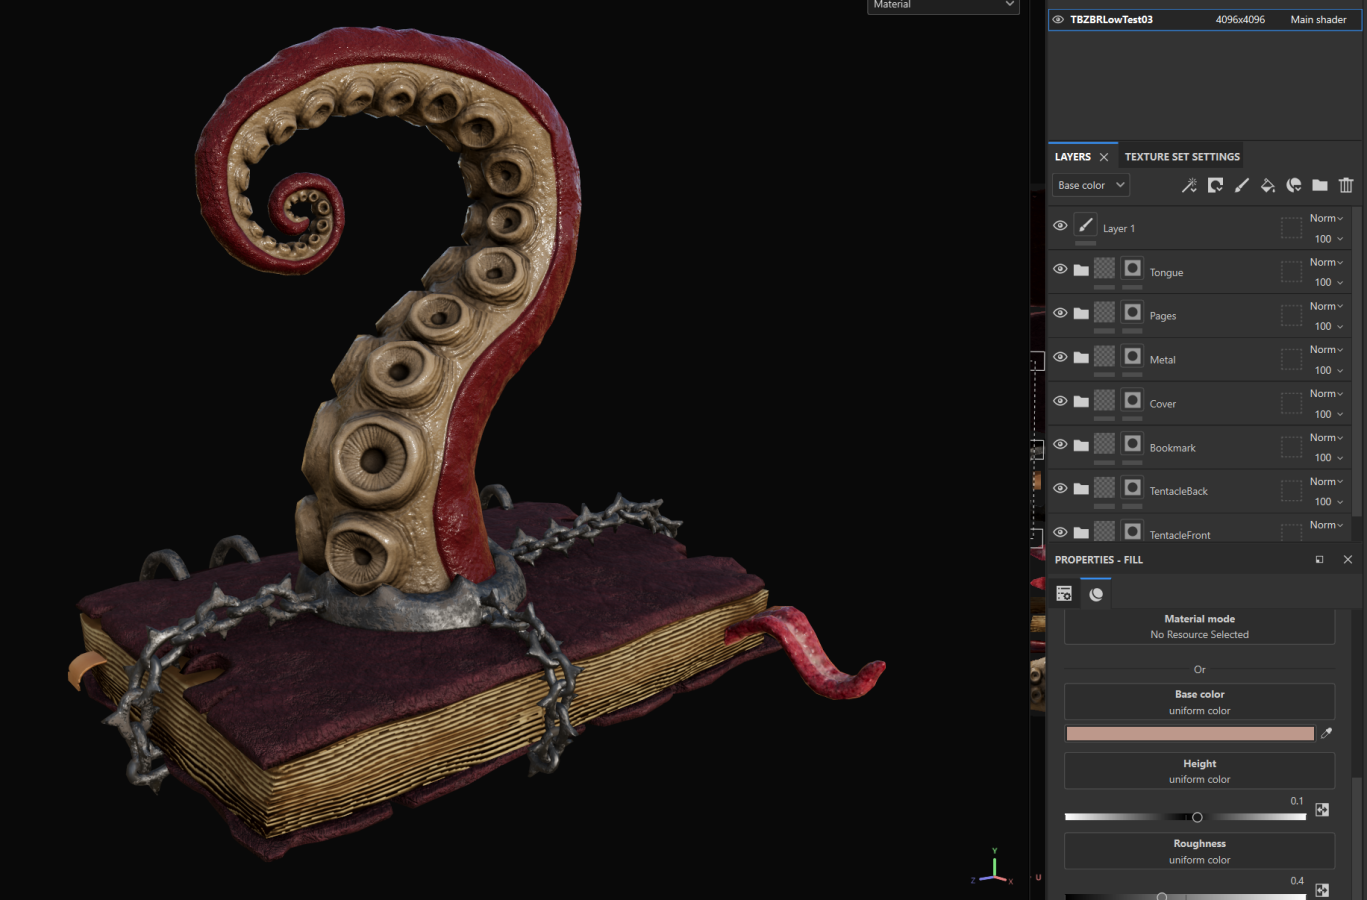1367x900 pixels.
Task: Toggle visibility of TentacleFront folder
Action: point(1060,532)
